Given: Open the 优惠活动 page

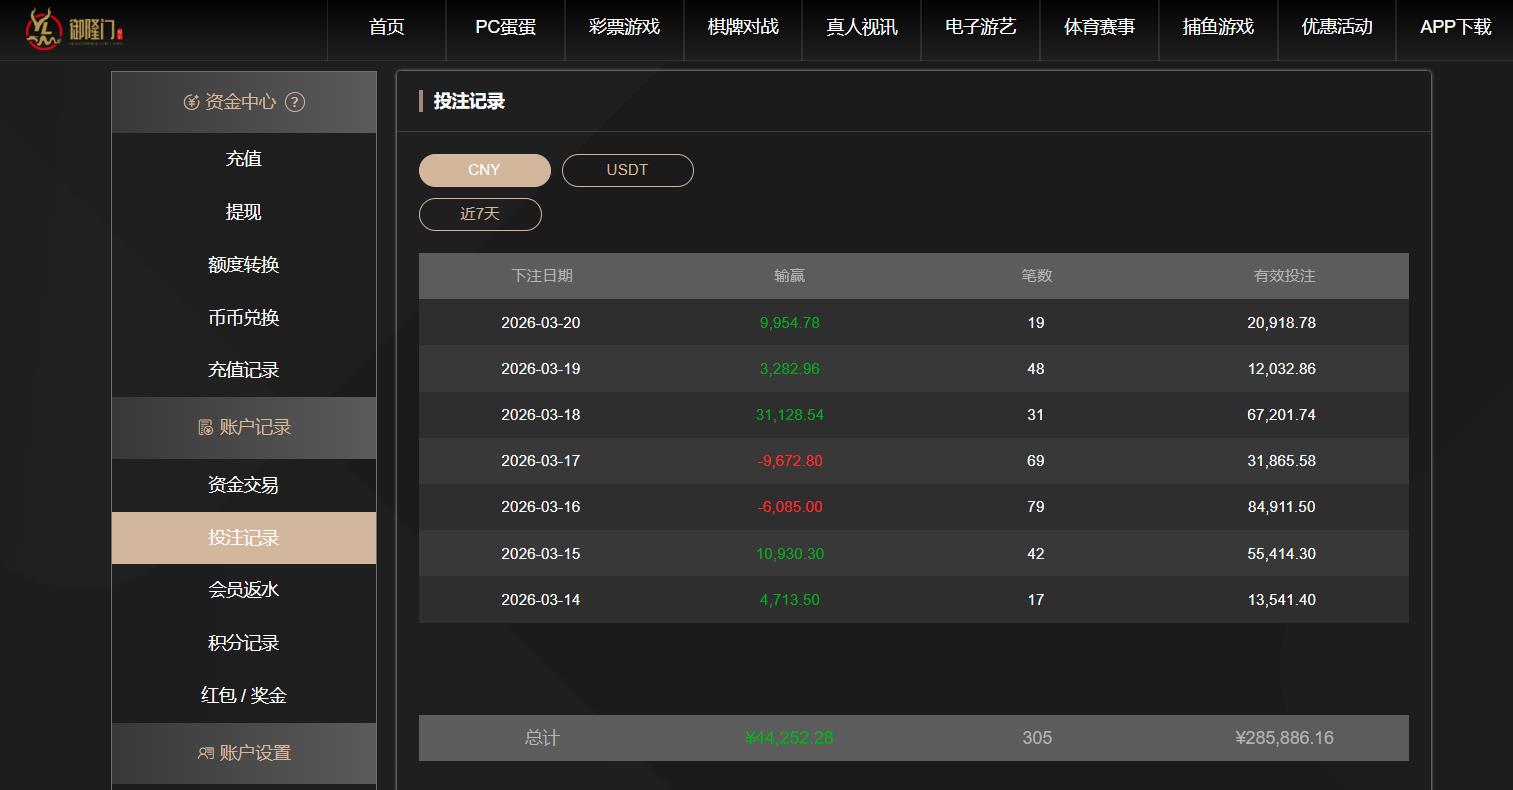Looking at the screenshot, I should (x=1336, y=28).
